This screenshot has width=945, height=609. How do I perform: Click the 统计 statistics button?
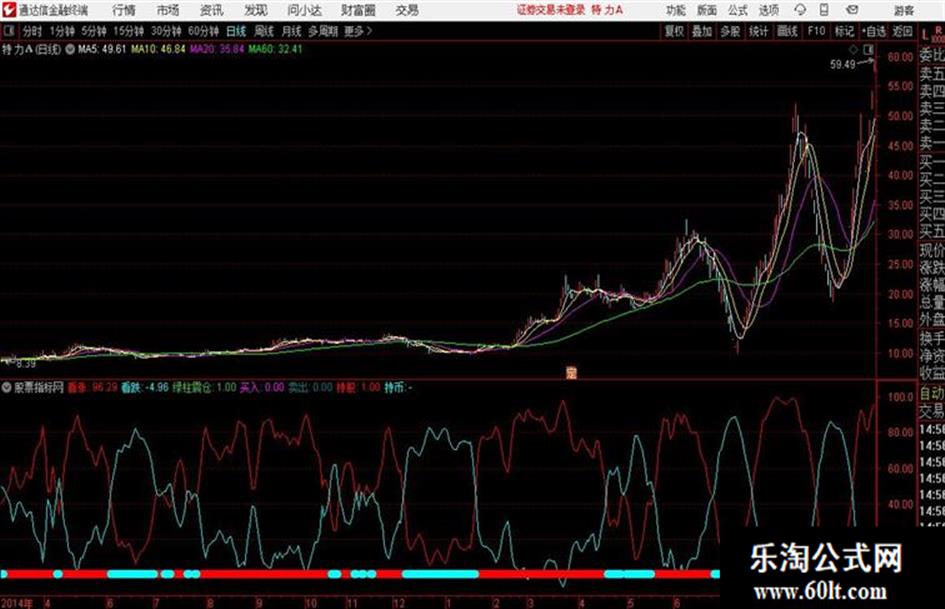[758, 31]
